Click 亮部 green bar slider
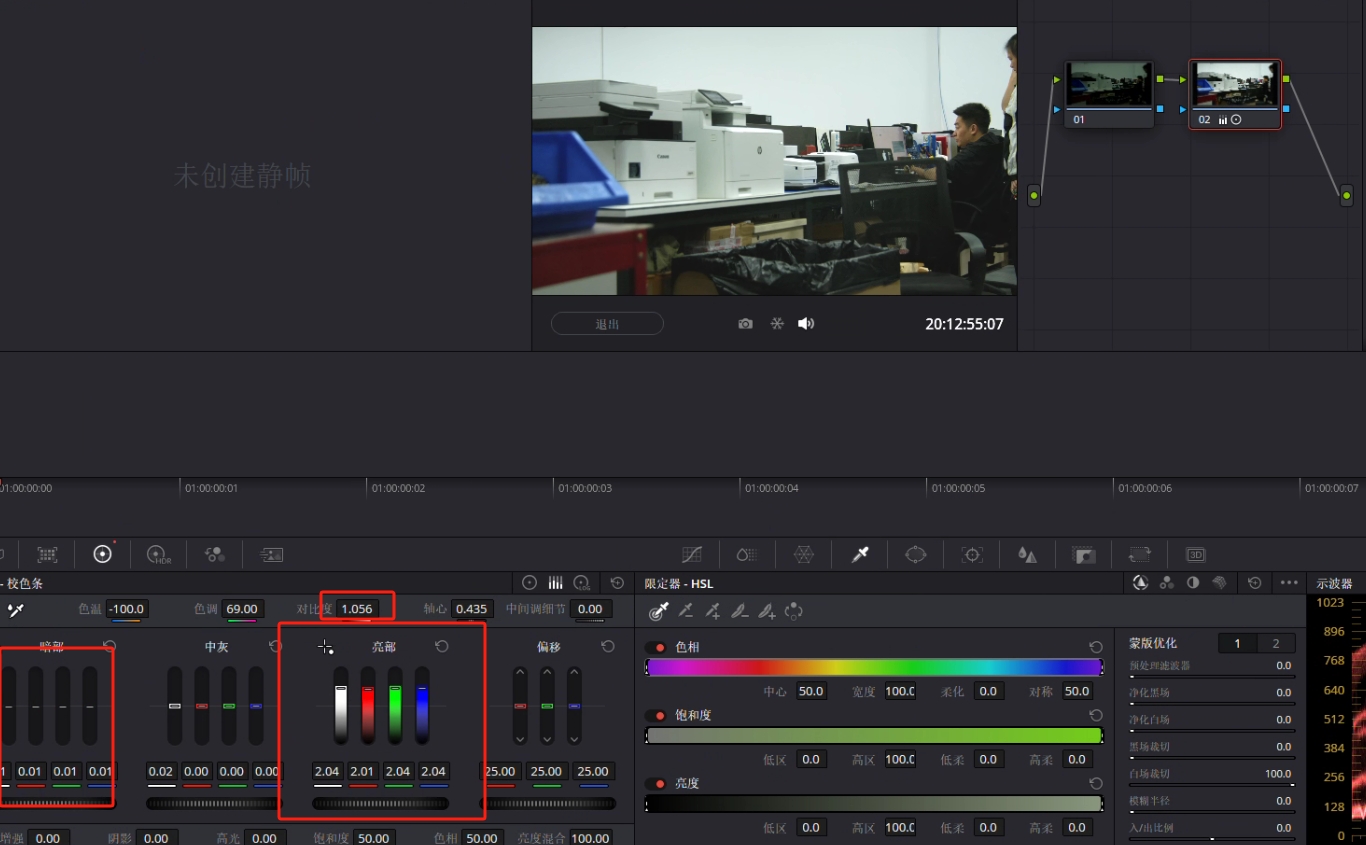Screen dimensions: 1366x845 click(x=395, y=706)
